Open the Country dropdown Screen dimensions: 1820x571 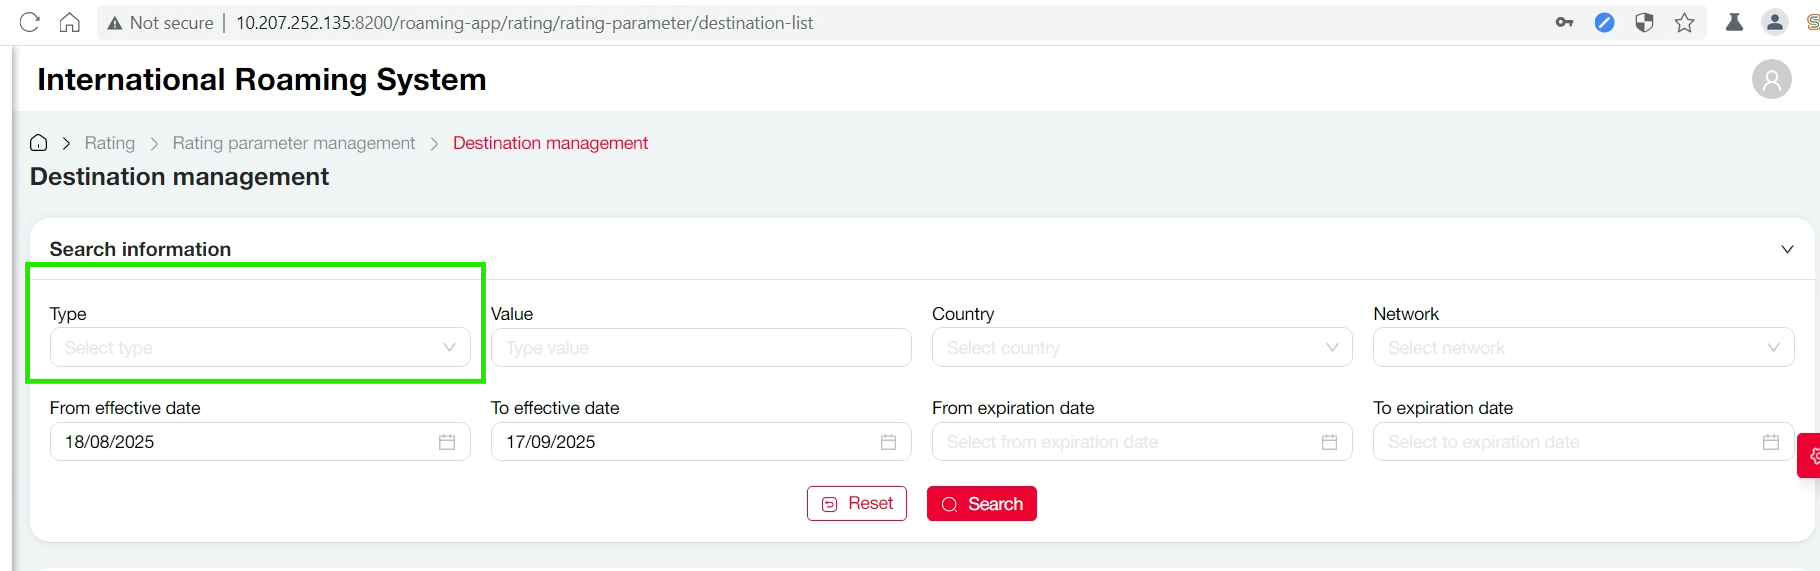[1141, 348]
